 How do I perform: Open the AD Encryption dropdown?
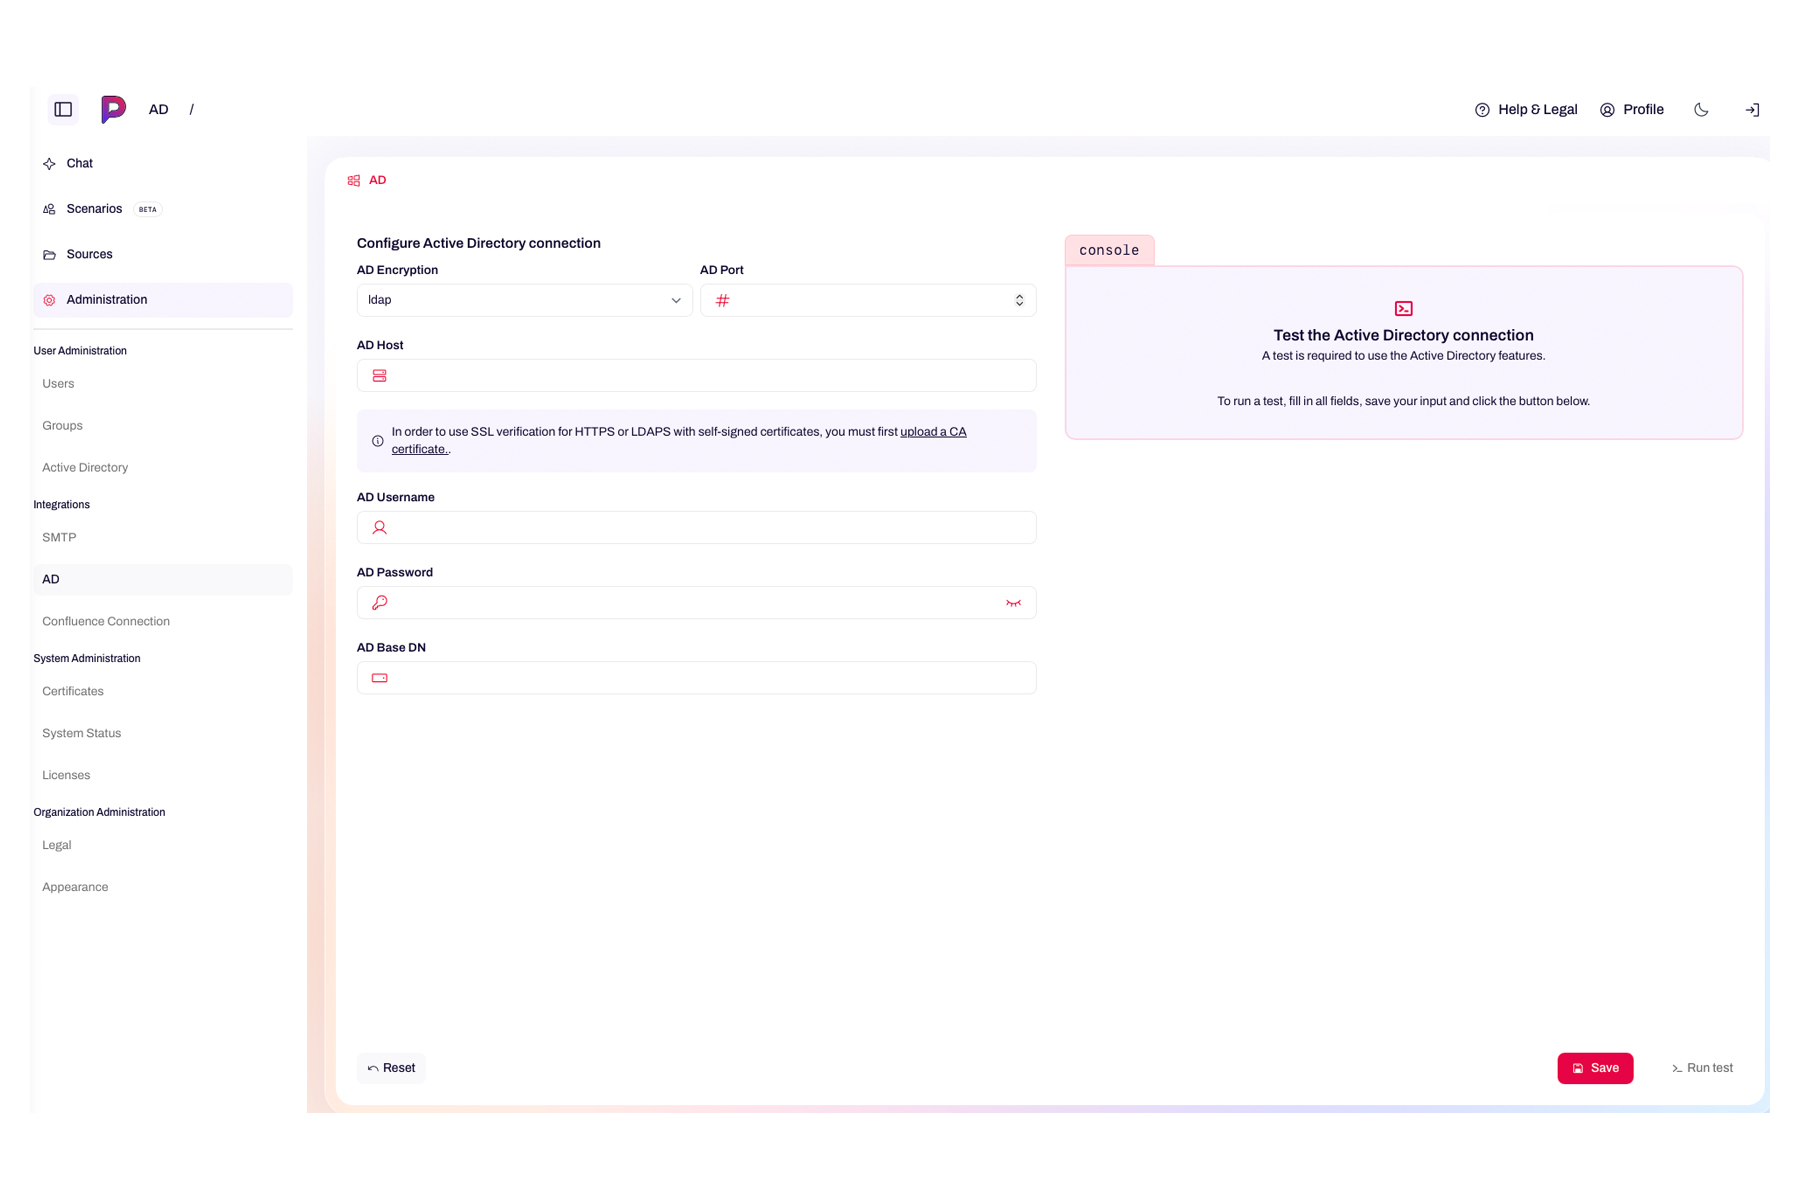tap(524, 300)
